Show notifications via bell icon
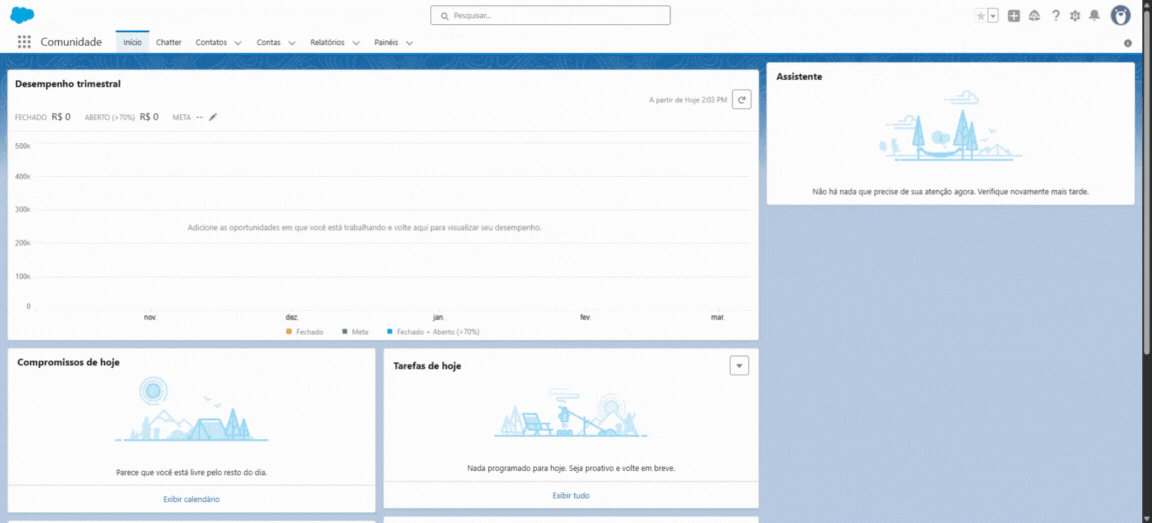Image resolution: width=1152 pixels, height=523 pixels. [x=1094, y=16]
